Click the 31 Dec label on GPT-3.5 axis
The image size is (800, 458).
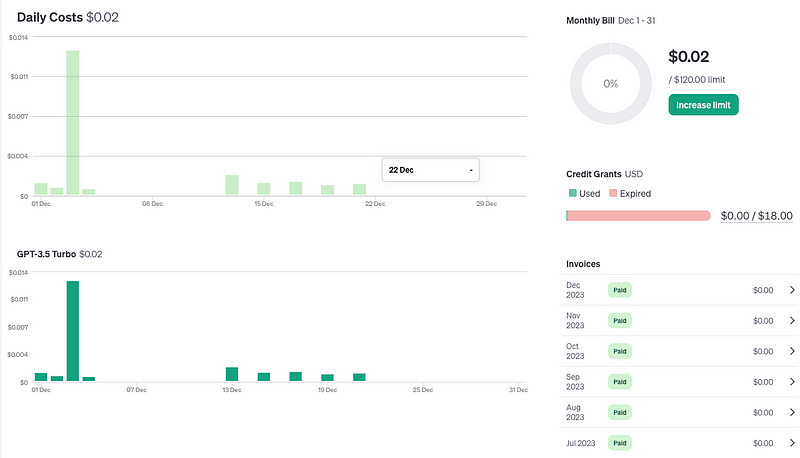point(518,390)
